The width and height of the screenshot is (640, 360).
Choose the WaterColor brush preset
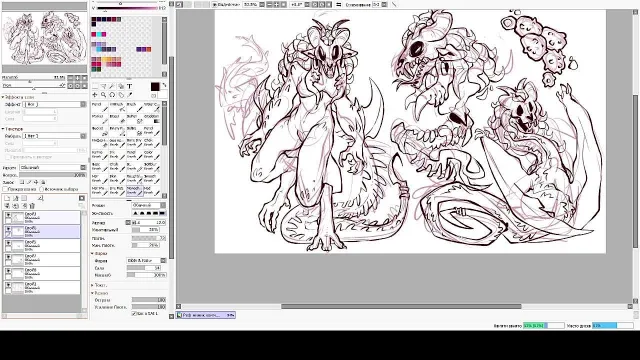tap(151, 107)
